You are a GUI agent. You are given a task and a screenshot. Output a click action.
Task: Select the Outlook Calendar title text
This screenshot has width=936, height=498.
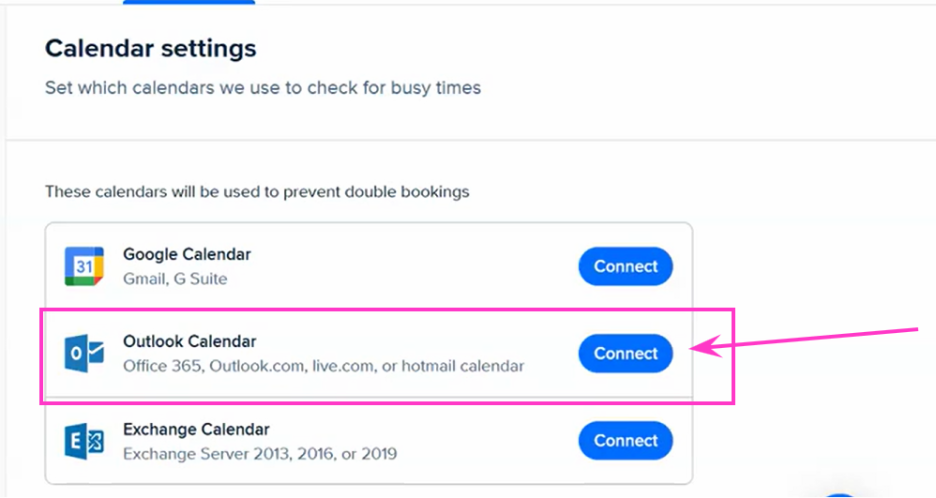(189, 342)
